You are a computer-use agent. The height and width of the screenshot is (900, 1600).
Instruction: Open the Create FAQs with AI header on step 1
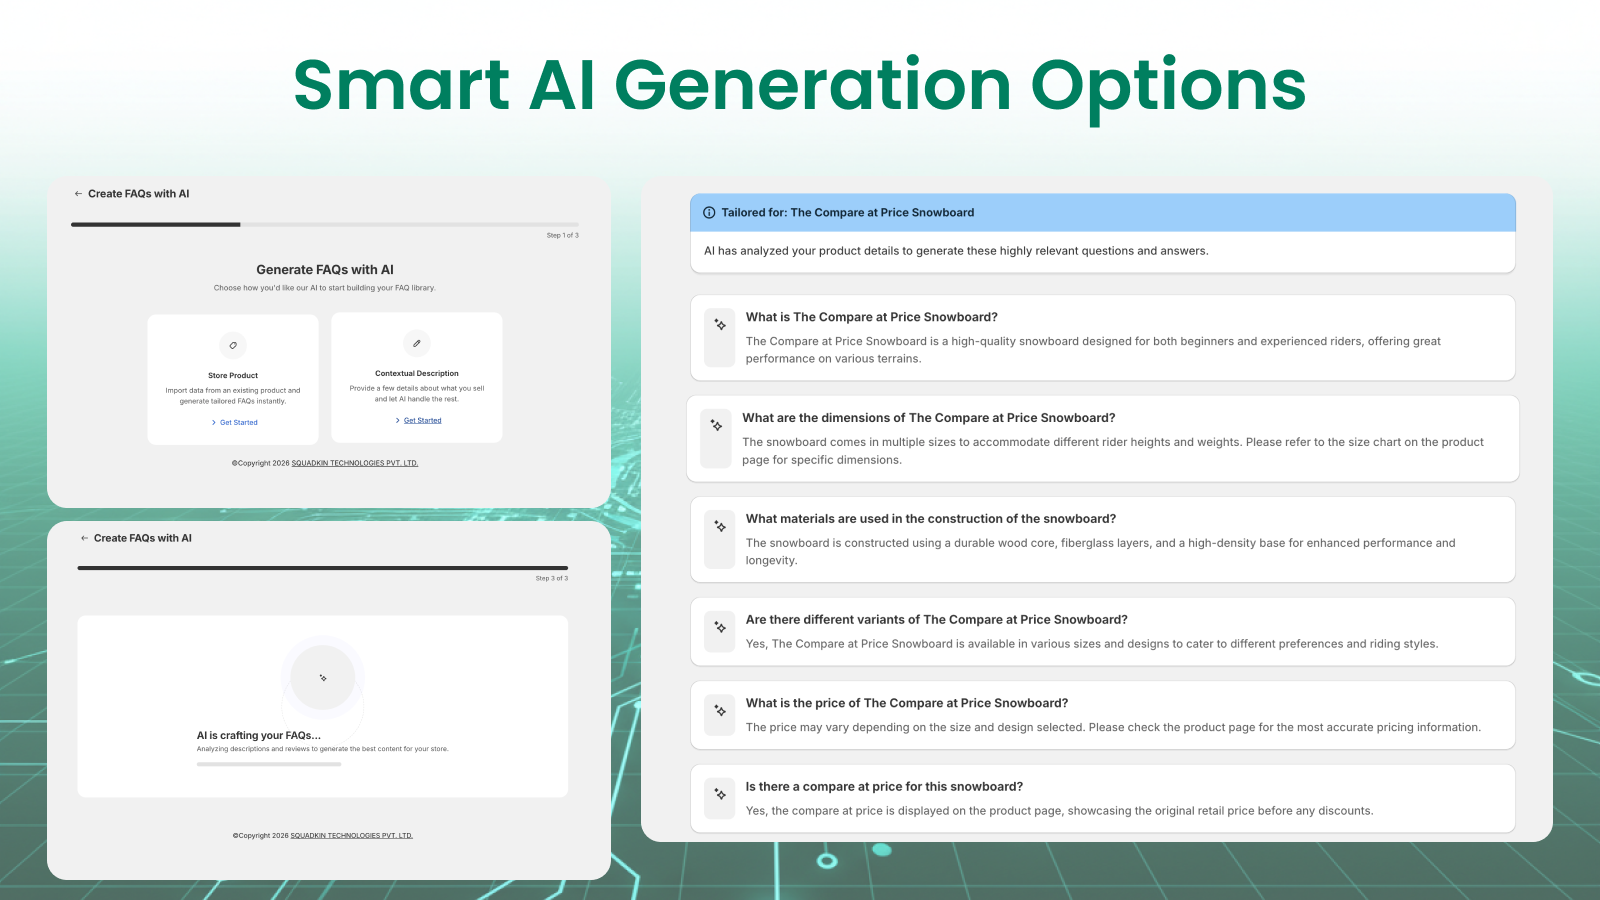tap(137, 193)
